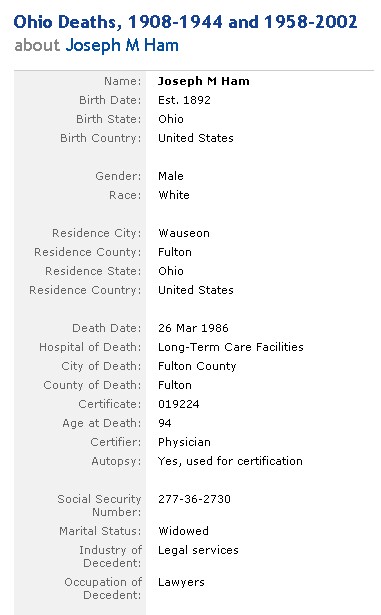The height and width of the screenshot is (615, 381).
Task: Click the Occupation value Lawyers
Action: [181, 582]
